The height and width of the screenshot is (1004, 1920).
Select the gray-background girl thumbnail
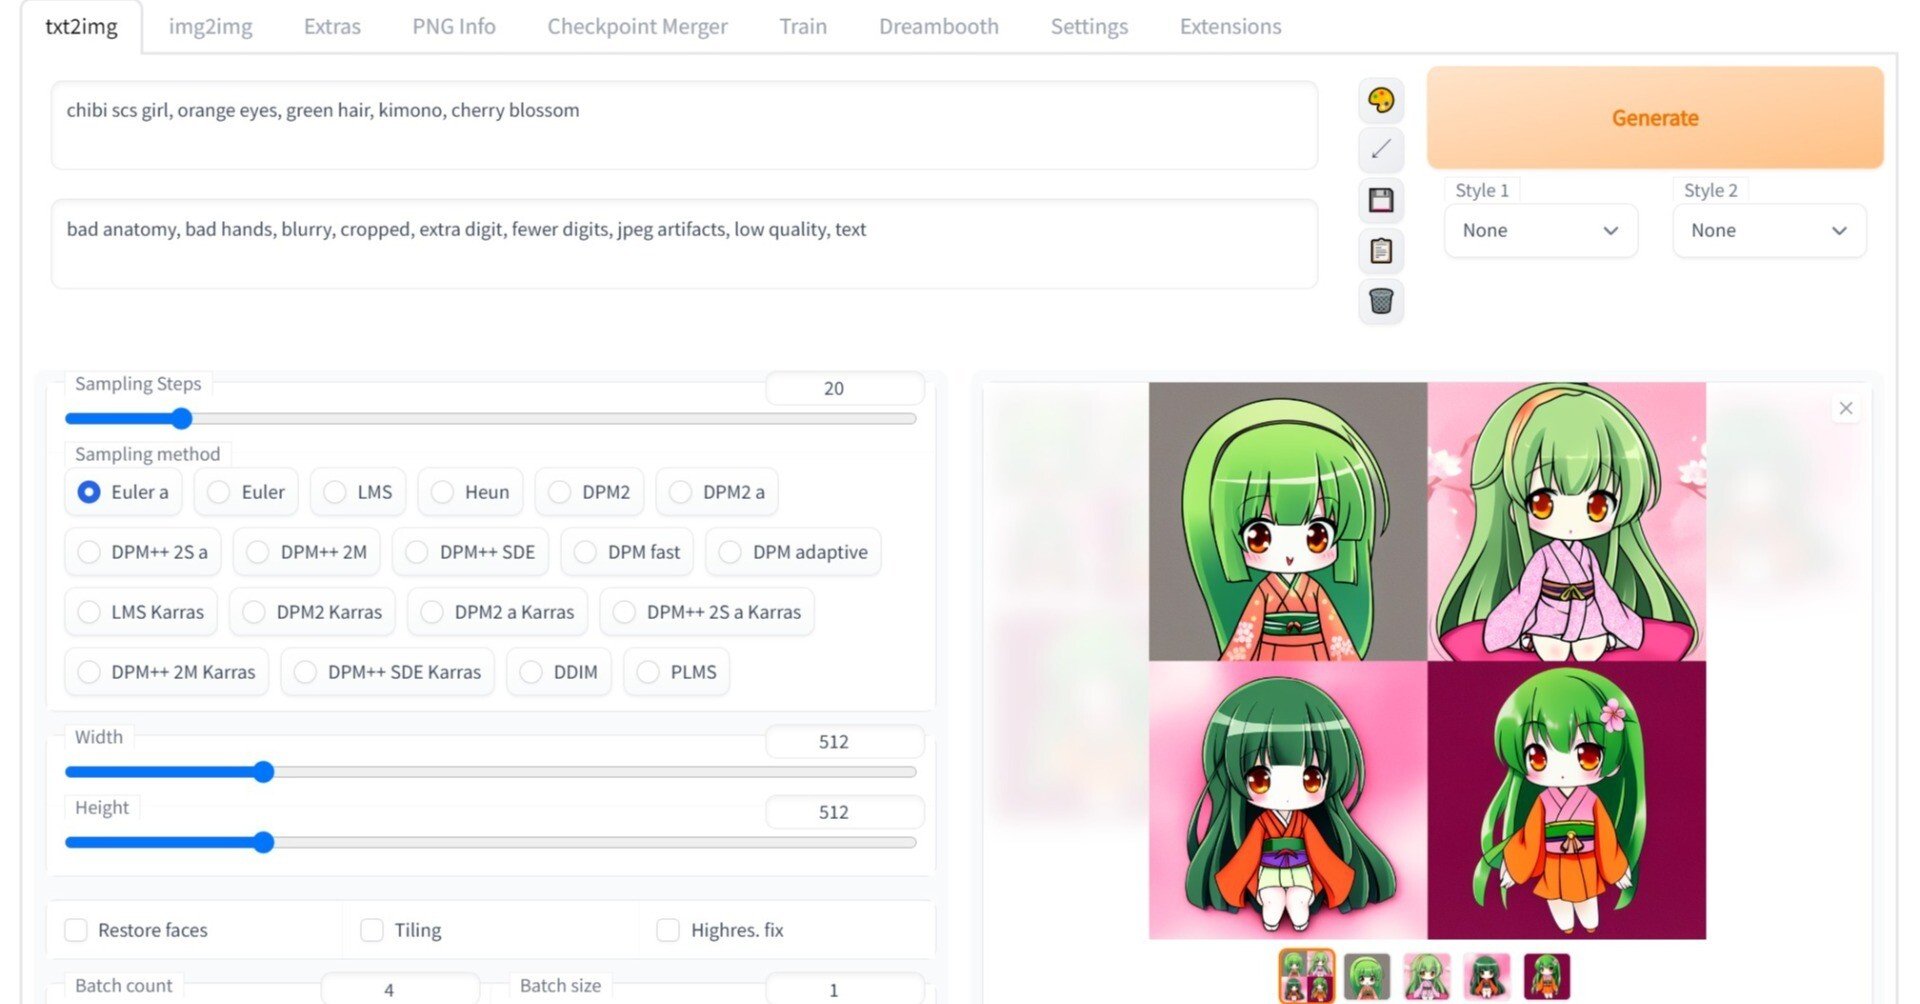pyautogui.click(x=1367, y=976)
